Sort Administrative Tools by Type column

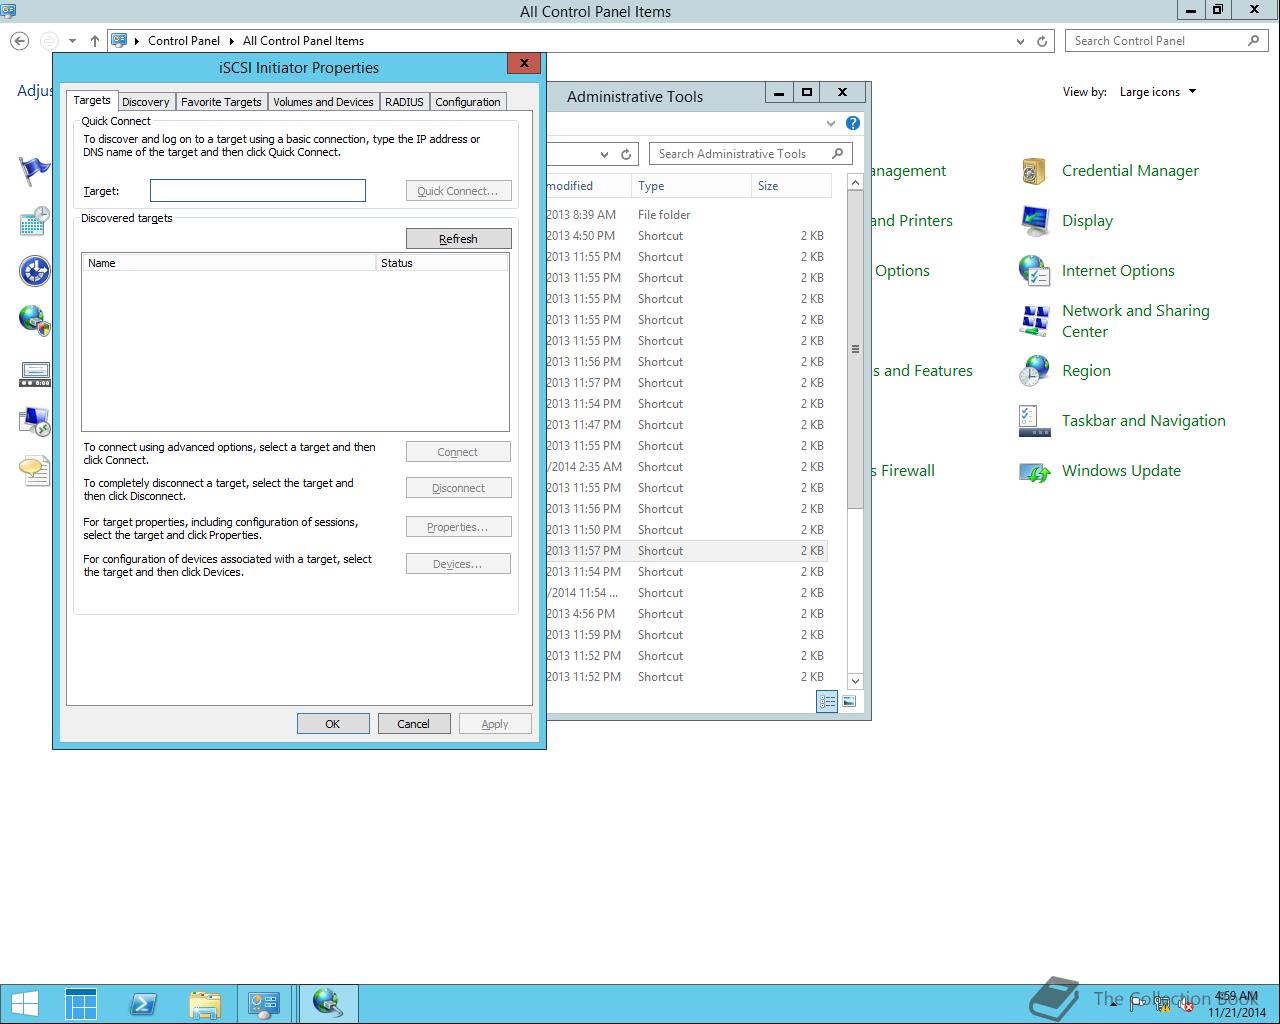[x=691, y=185]
